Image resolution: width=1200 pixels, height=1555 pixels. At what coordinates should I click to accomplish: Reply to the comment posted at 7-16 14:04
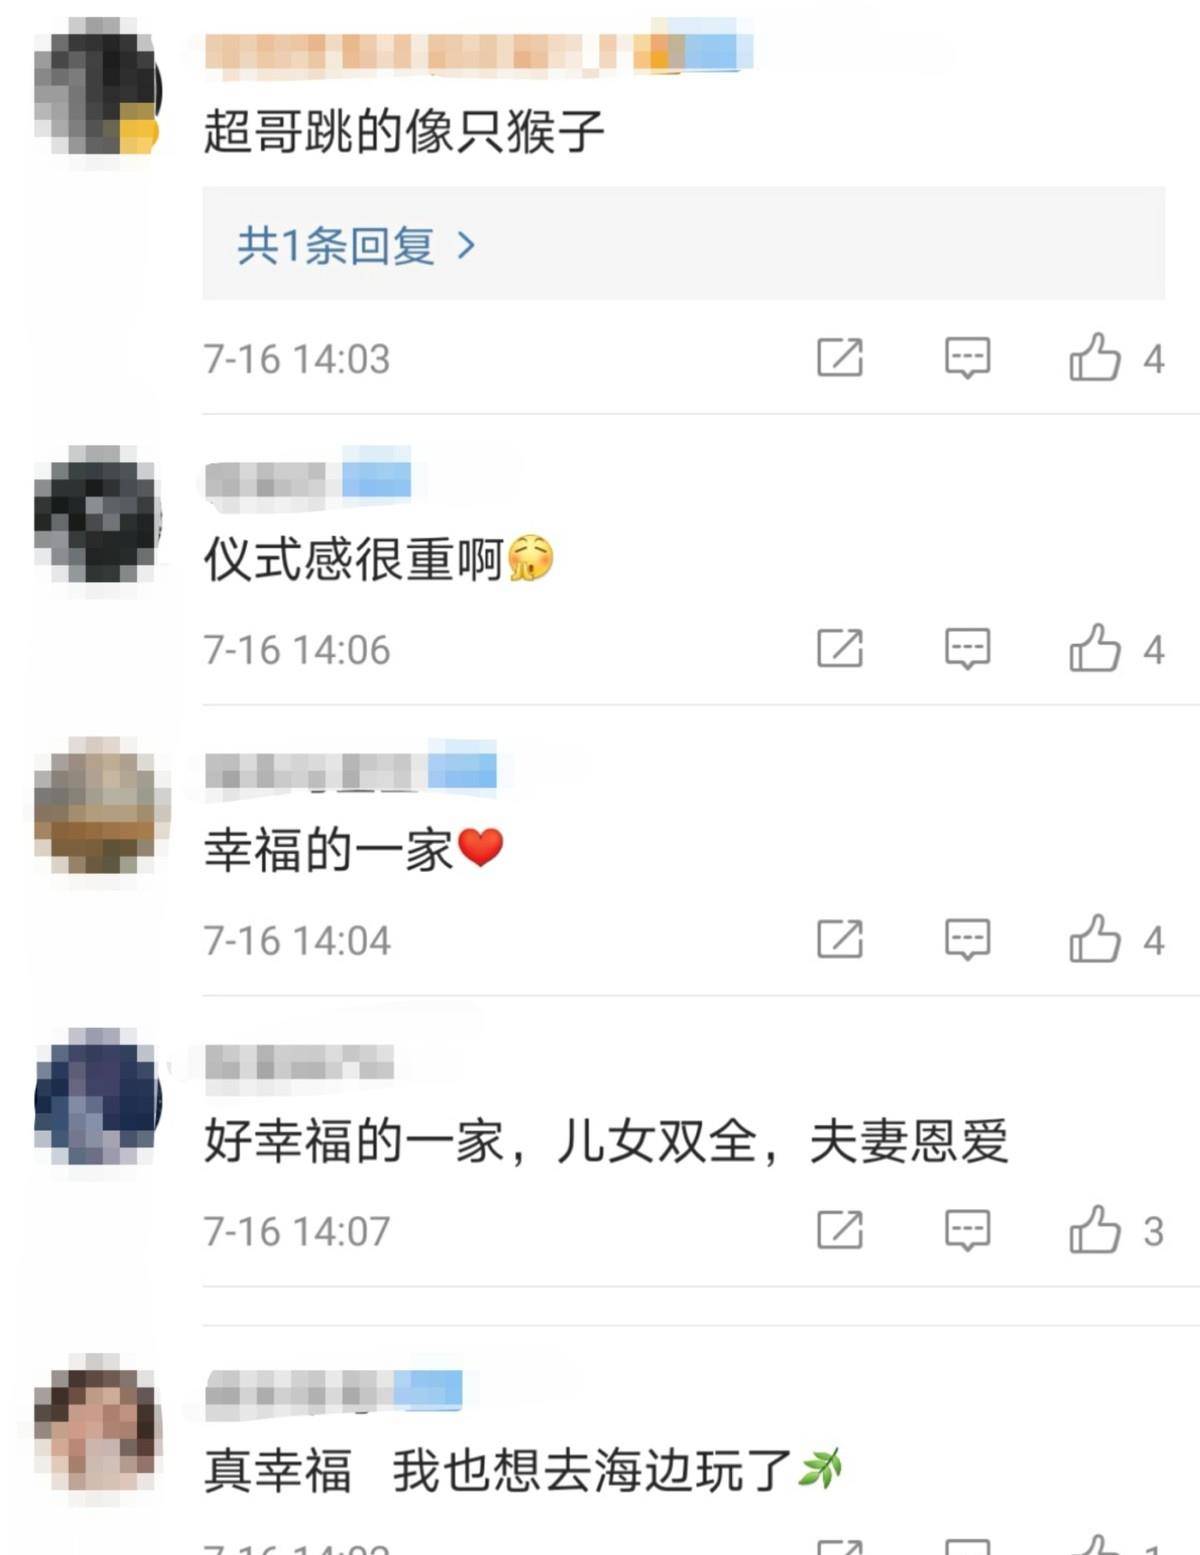pos(967,940)
